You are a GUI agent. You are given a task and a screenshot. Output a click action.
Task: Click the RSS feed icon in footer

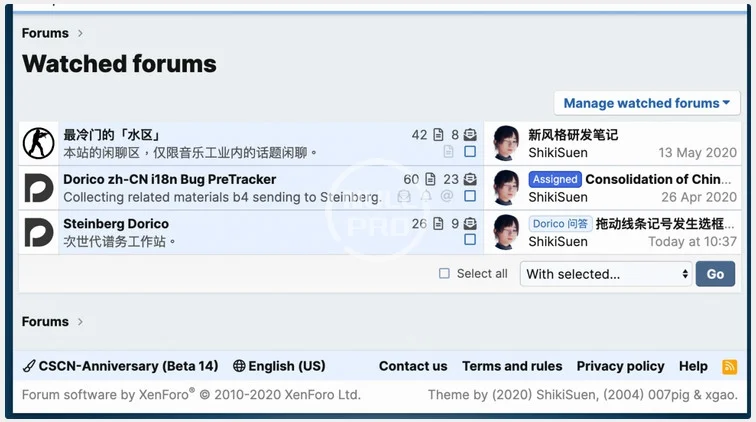(x=729, y=367)
